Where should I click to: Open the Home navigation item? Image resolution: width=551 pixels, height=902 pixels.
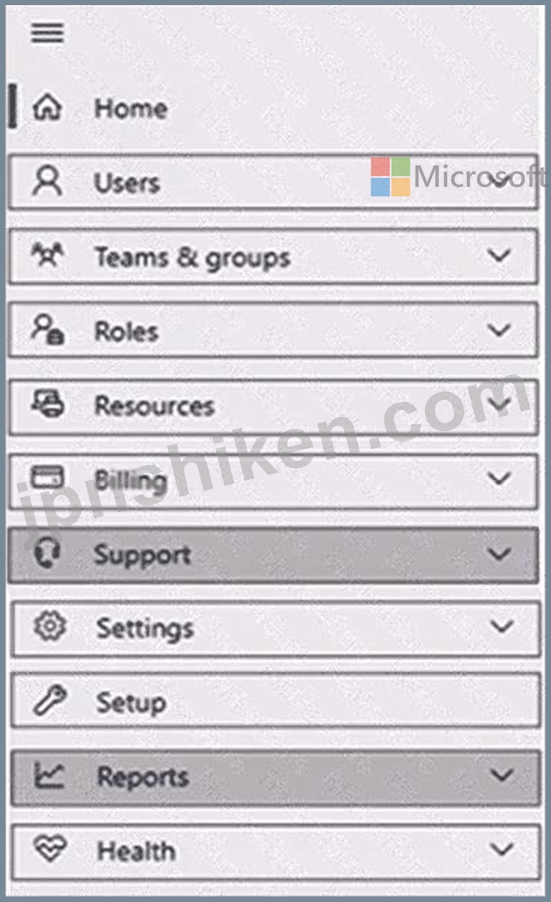pyautogui.click(x=131, y=108)
